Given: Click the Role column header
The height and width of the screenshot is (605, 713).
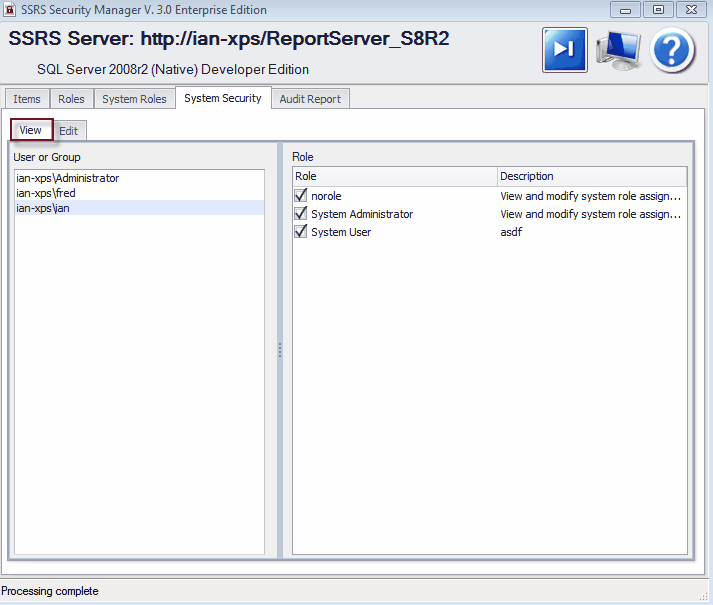Looking at the screenshot, I should 395,176.
